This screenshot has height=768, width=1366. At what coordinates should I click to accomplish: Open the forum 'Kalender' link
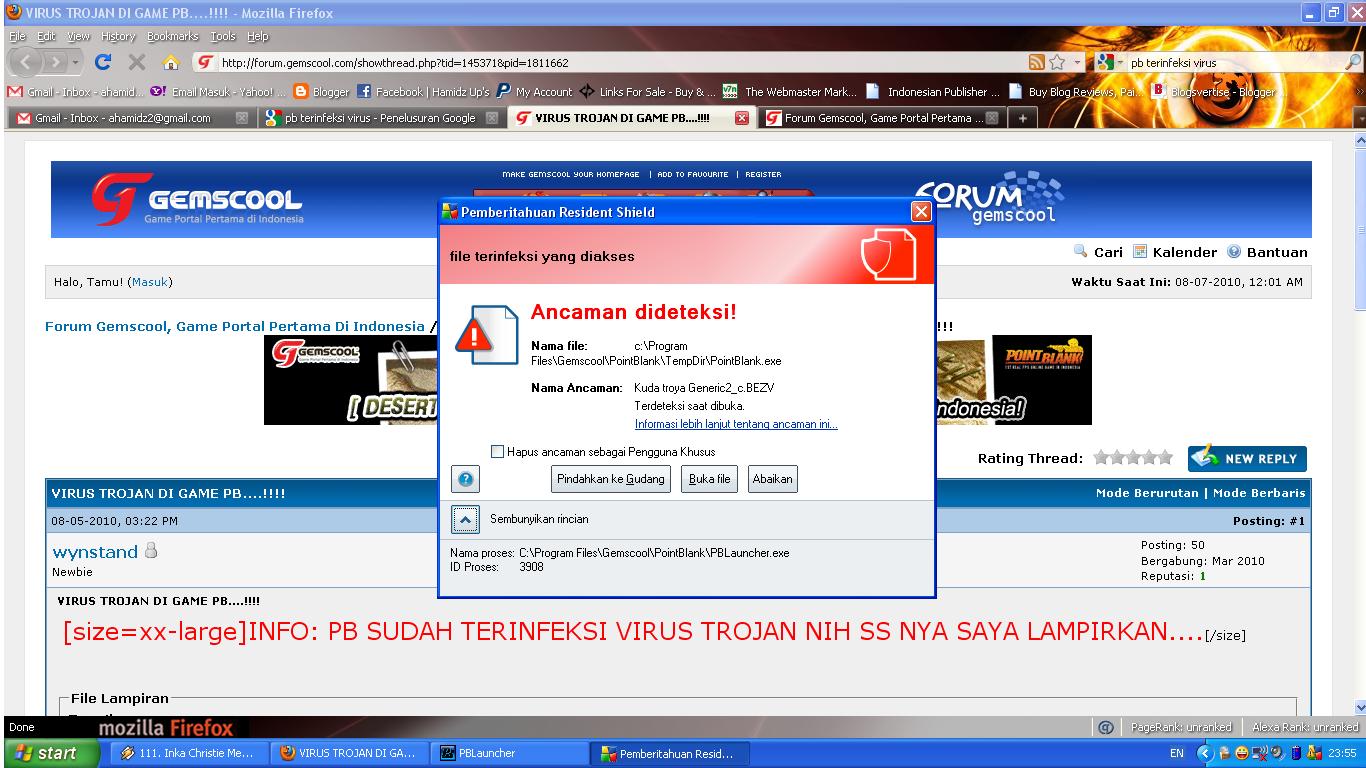[1175, 252]
